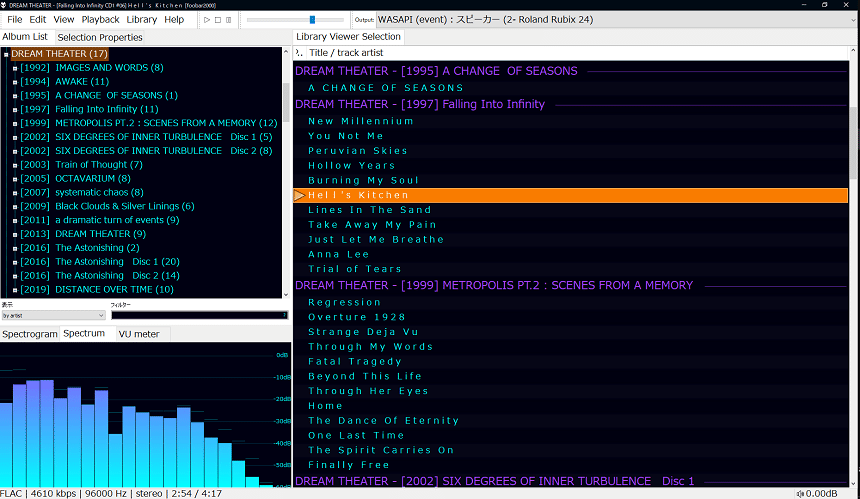
Task: Click the now-playing arrow beside Hell's Kitchen
Action: 299,195
